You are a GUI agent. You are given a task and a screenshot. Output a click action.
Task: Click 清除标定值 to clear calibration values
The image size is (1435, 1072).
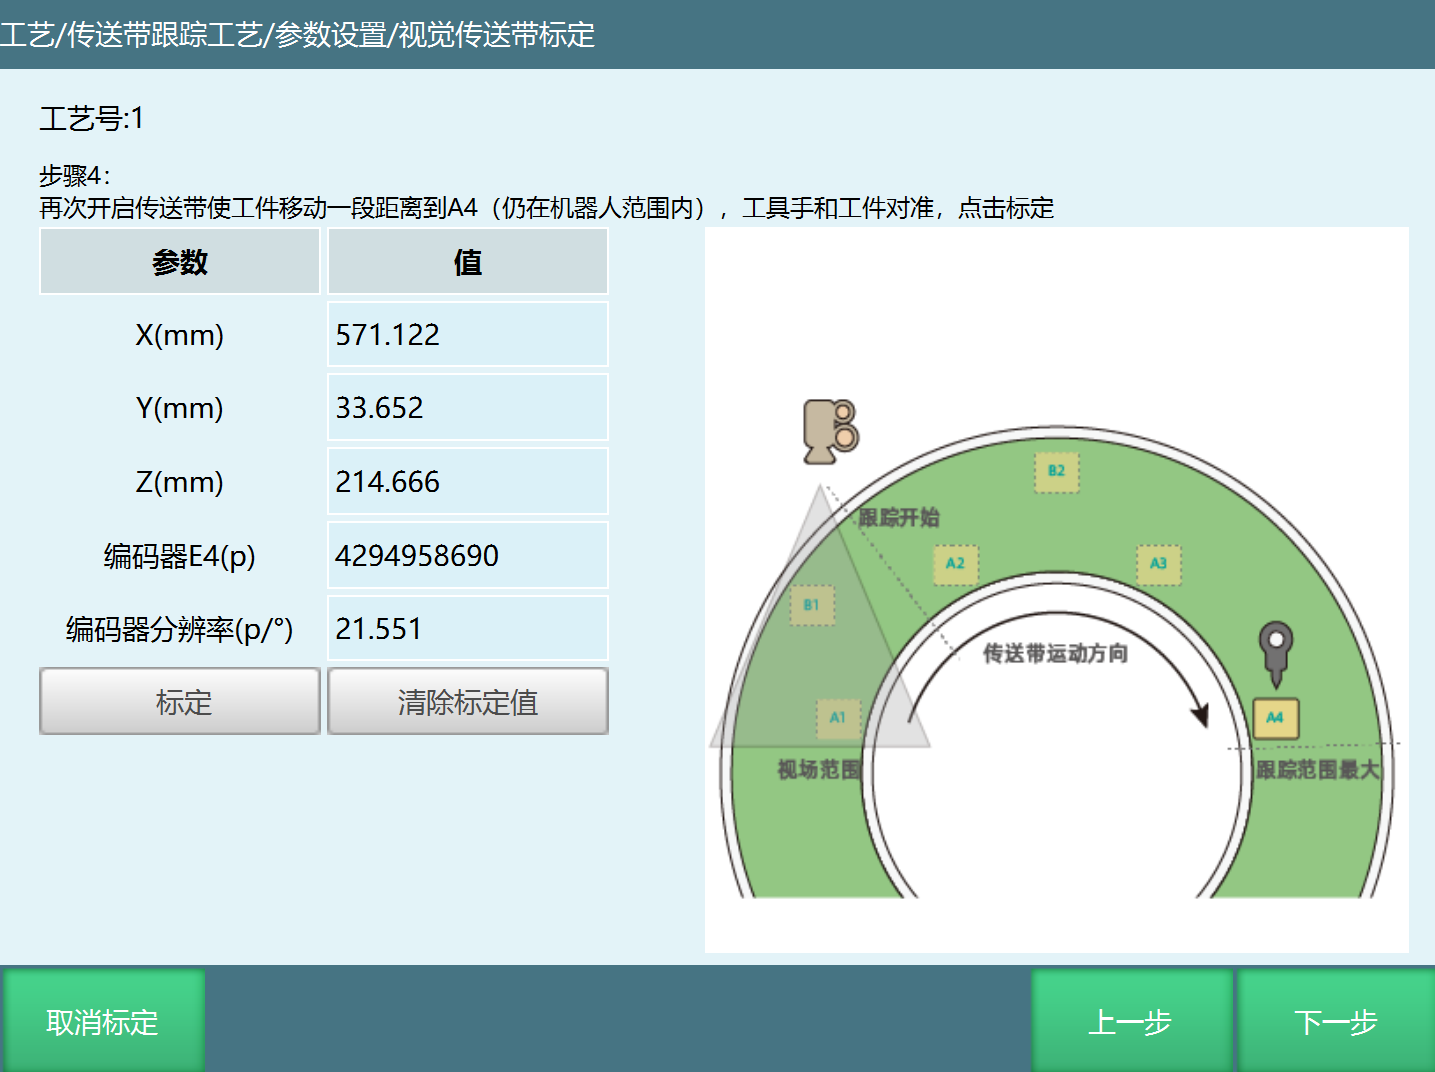[x=467, y=702]
